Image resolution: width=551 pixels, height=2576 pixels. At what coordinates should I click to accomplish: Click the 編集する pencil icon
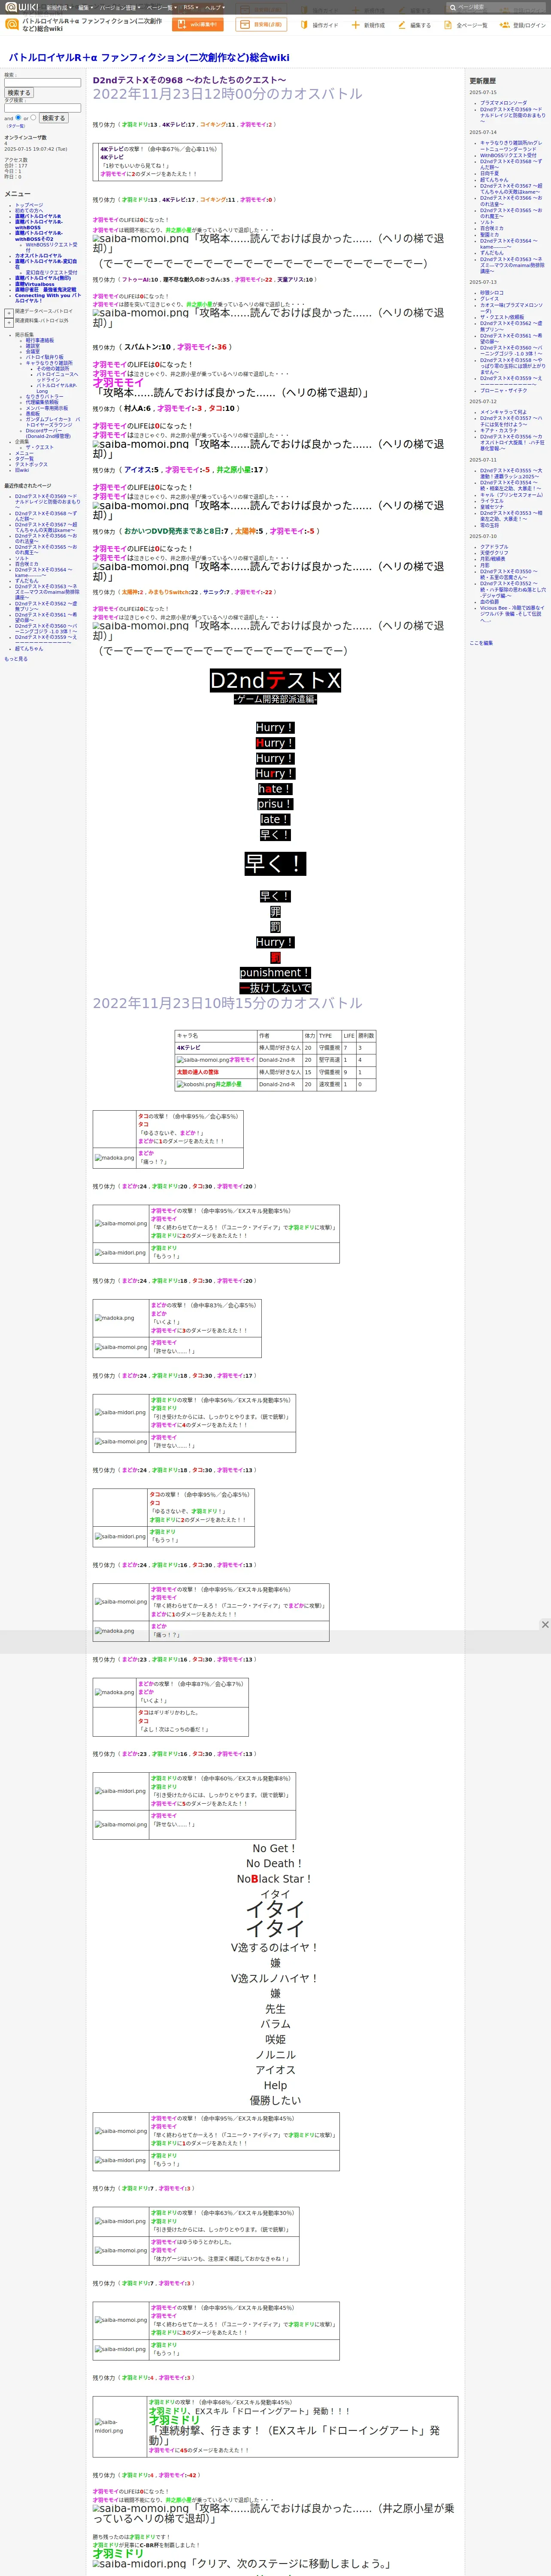click(x=402, y=25)
